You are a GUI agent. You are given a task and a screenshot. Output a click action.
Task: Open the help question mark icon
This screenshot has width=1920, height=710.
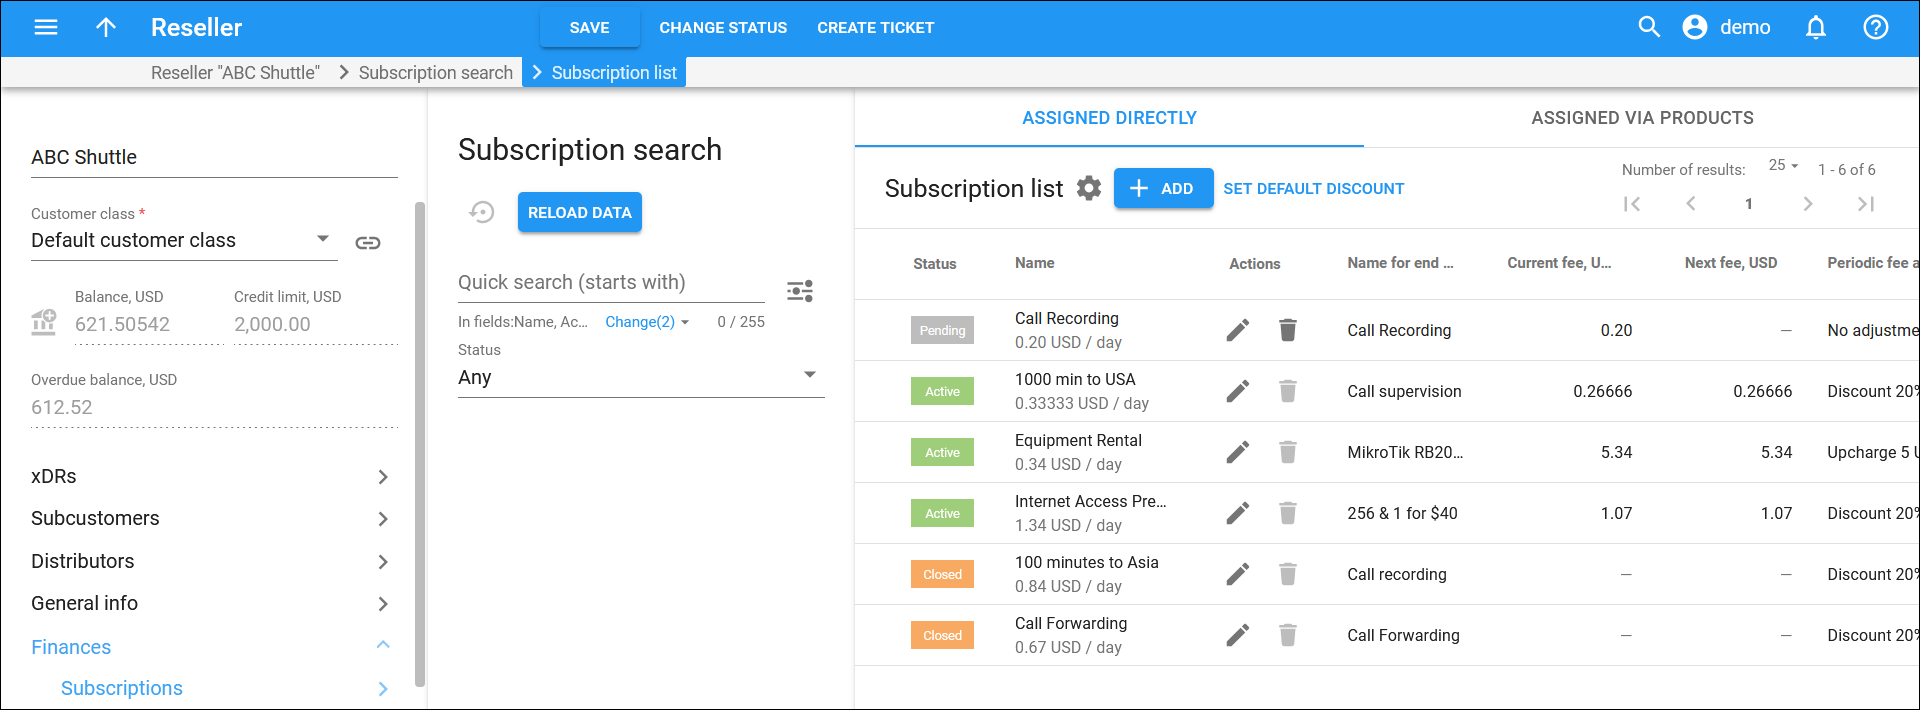pyautogui.click(x=1876, y=27)
